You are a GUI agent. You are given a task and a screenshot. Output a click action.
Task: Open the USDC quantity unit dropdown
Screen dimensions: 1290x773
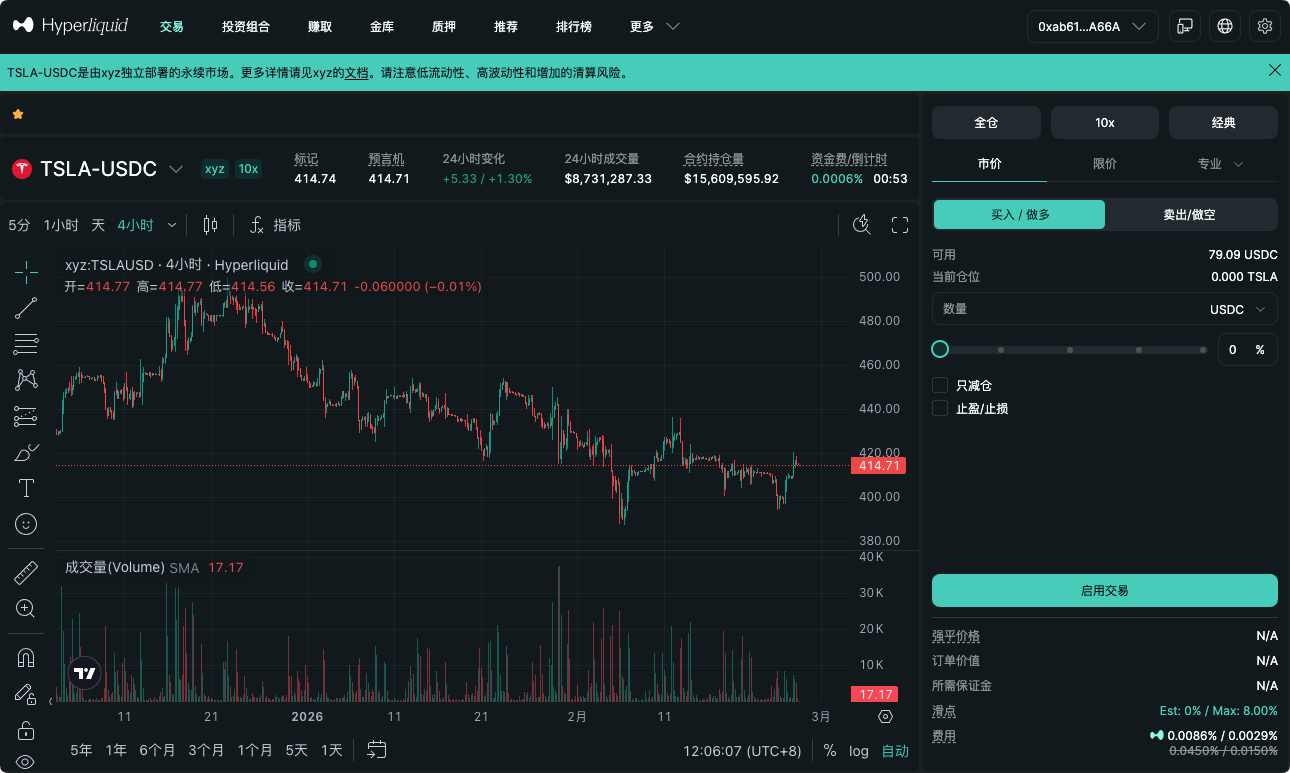coord(1237,309)
